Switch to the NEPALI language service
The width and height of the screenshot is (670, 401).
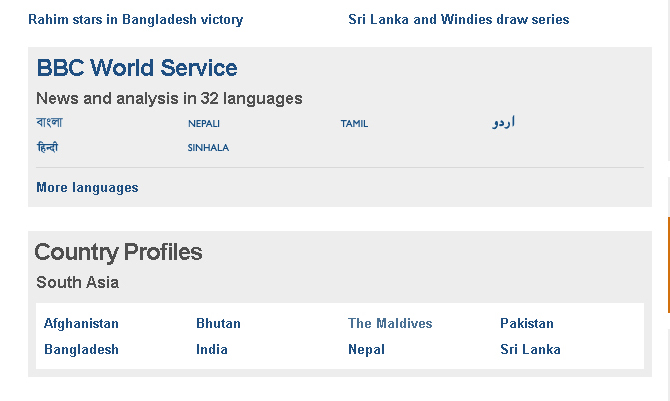204,124
